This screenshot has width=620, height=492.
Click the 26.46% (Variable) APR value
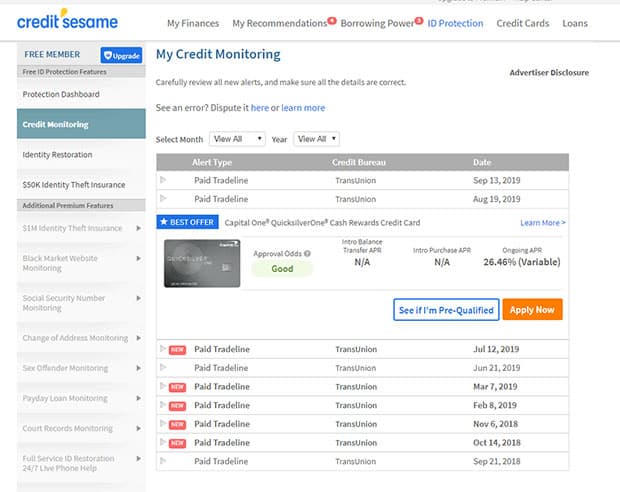coord(522,262)
